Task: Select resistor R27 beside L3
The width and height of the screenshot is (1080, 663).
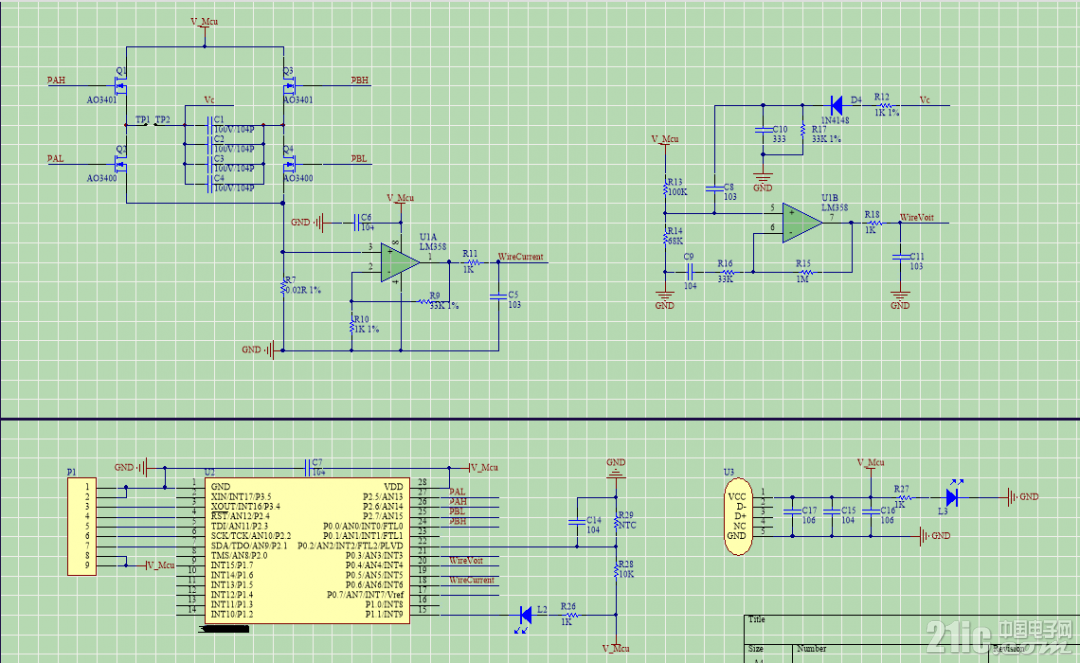Action: pyautogui.click(x=904, y=496)
